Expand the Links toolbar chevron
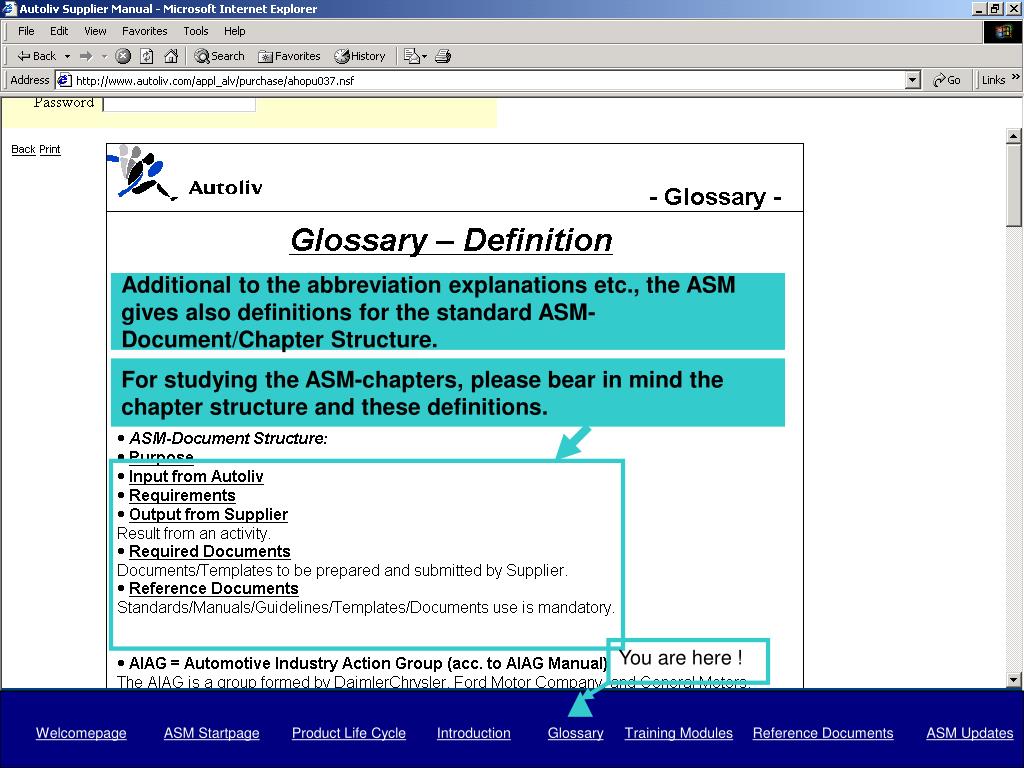The image size is (1024, 768). point(1016,78)
